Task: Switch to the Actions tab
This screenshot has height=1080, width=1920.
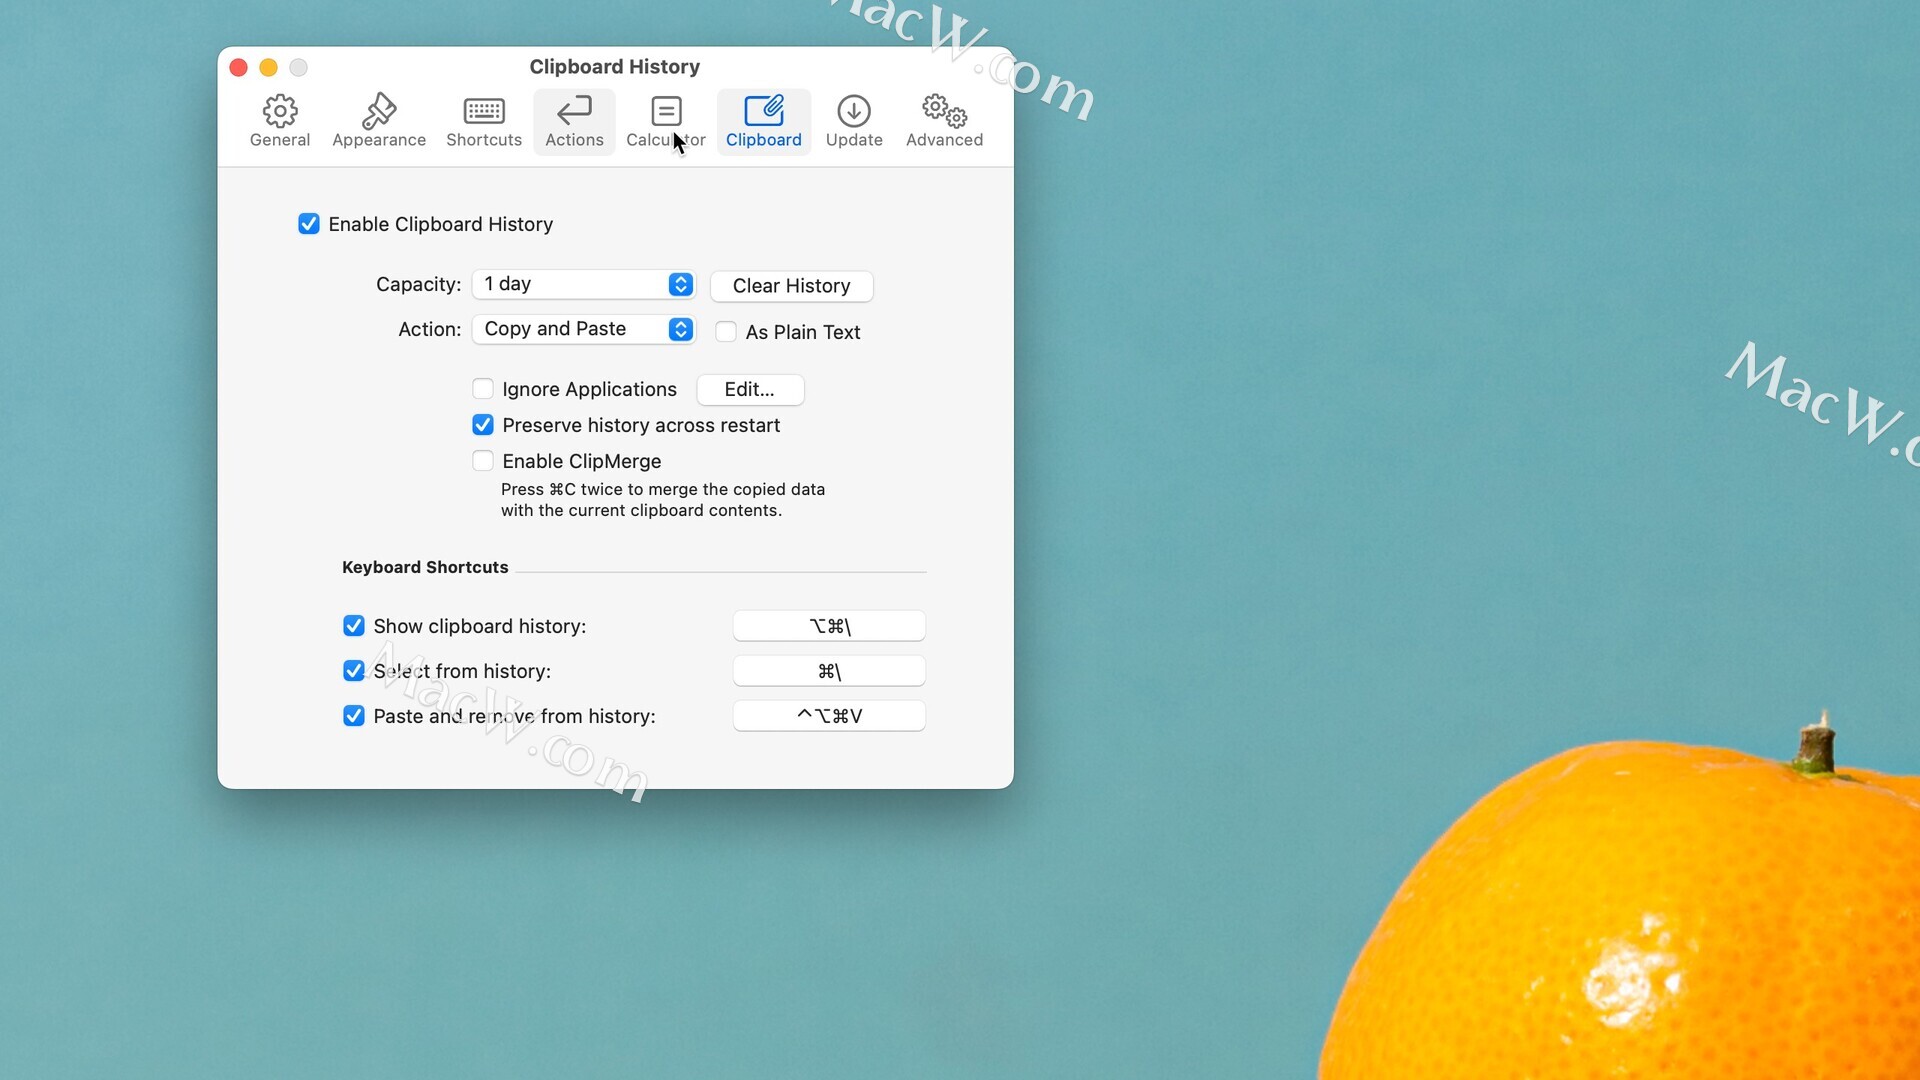Action: 574,122
